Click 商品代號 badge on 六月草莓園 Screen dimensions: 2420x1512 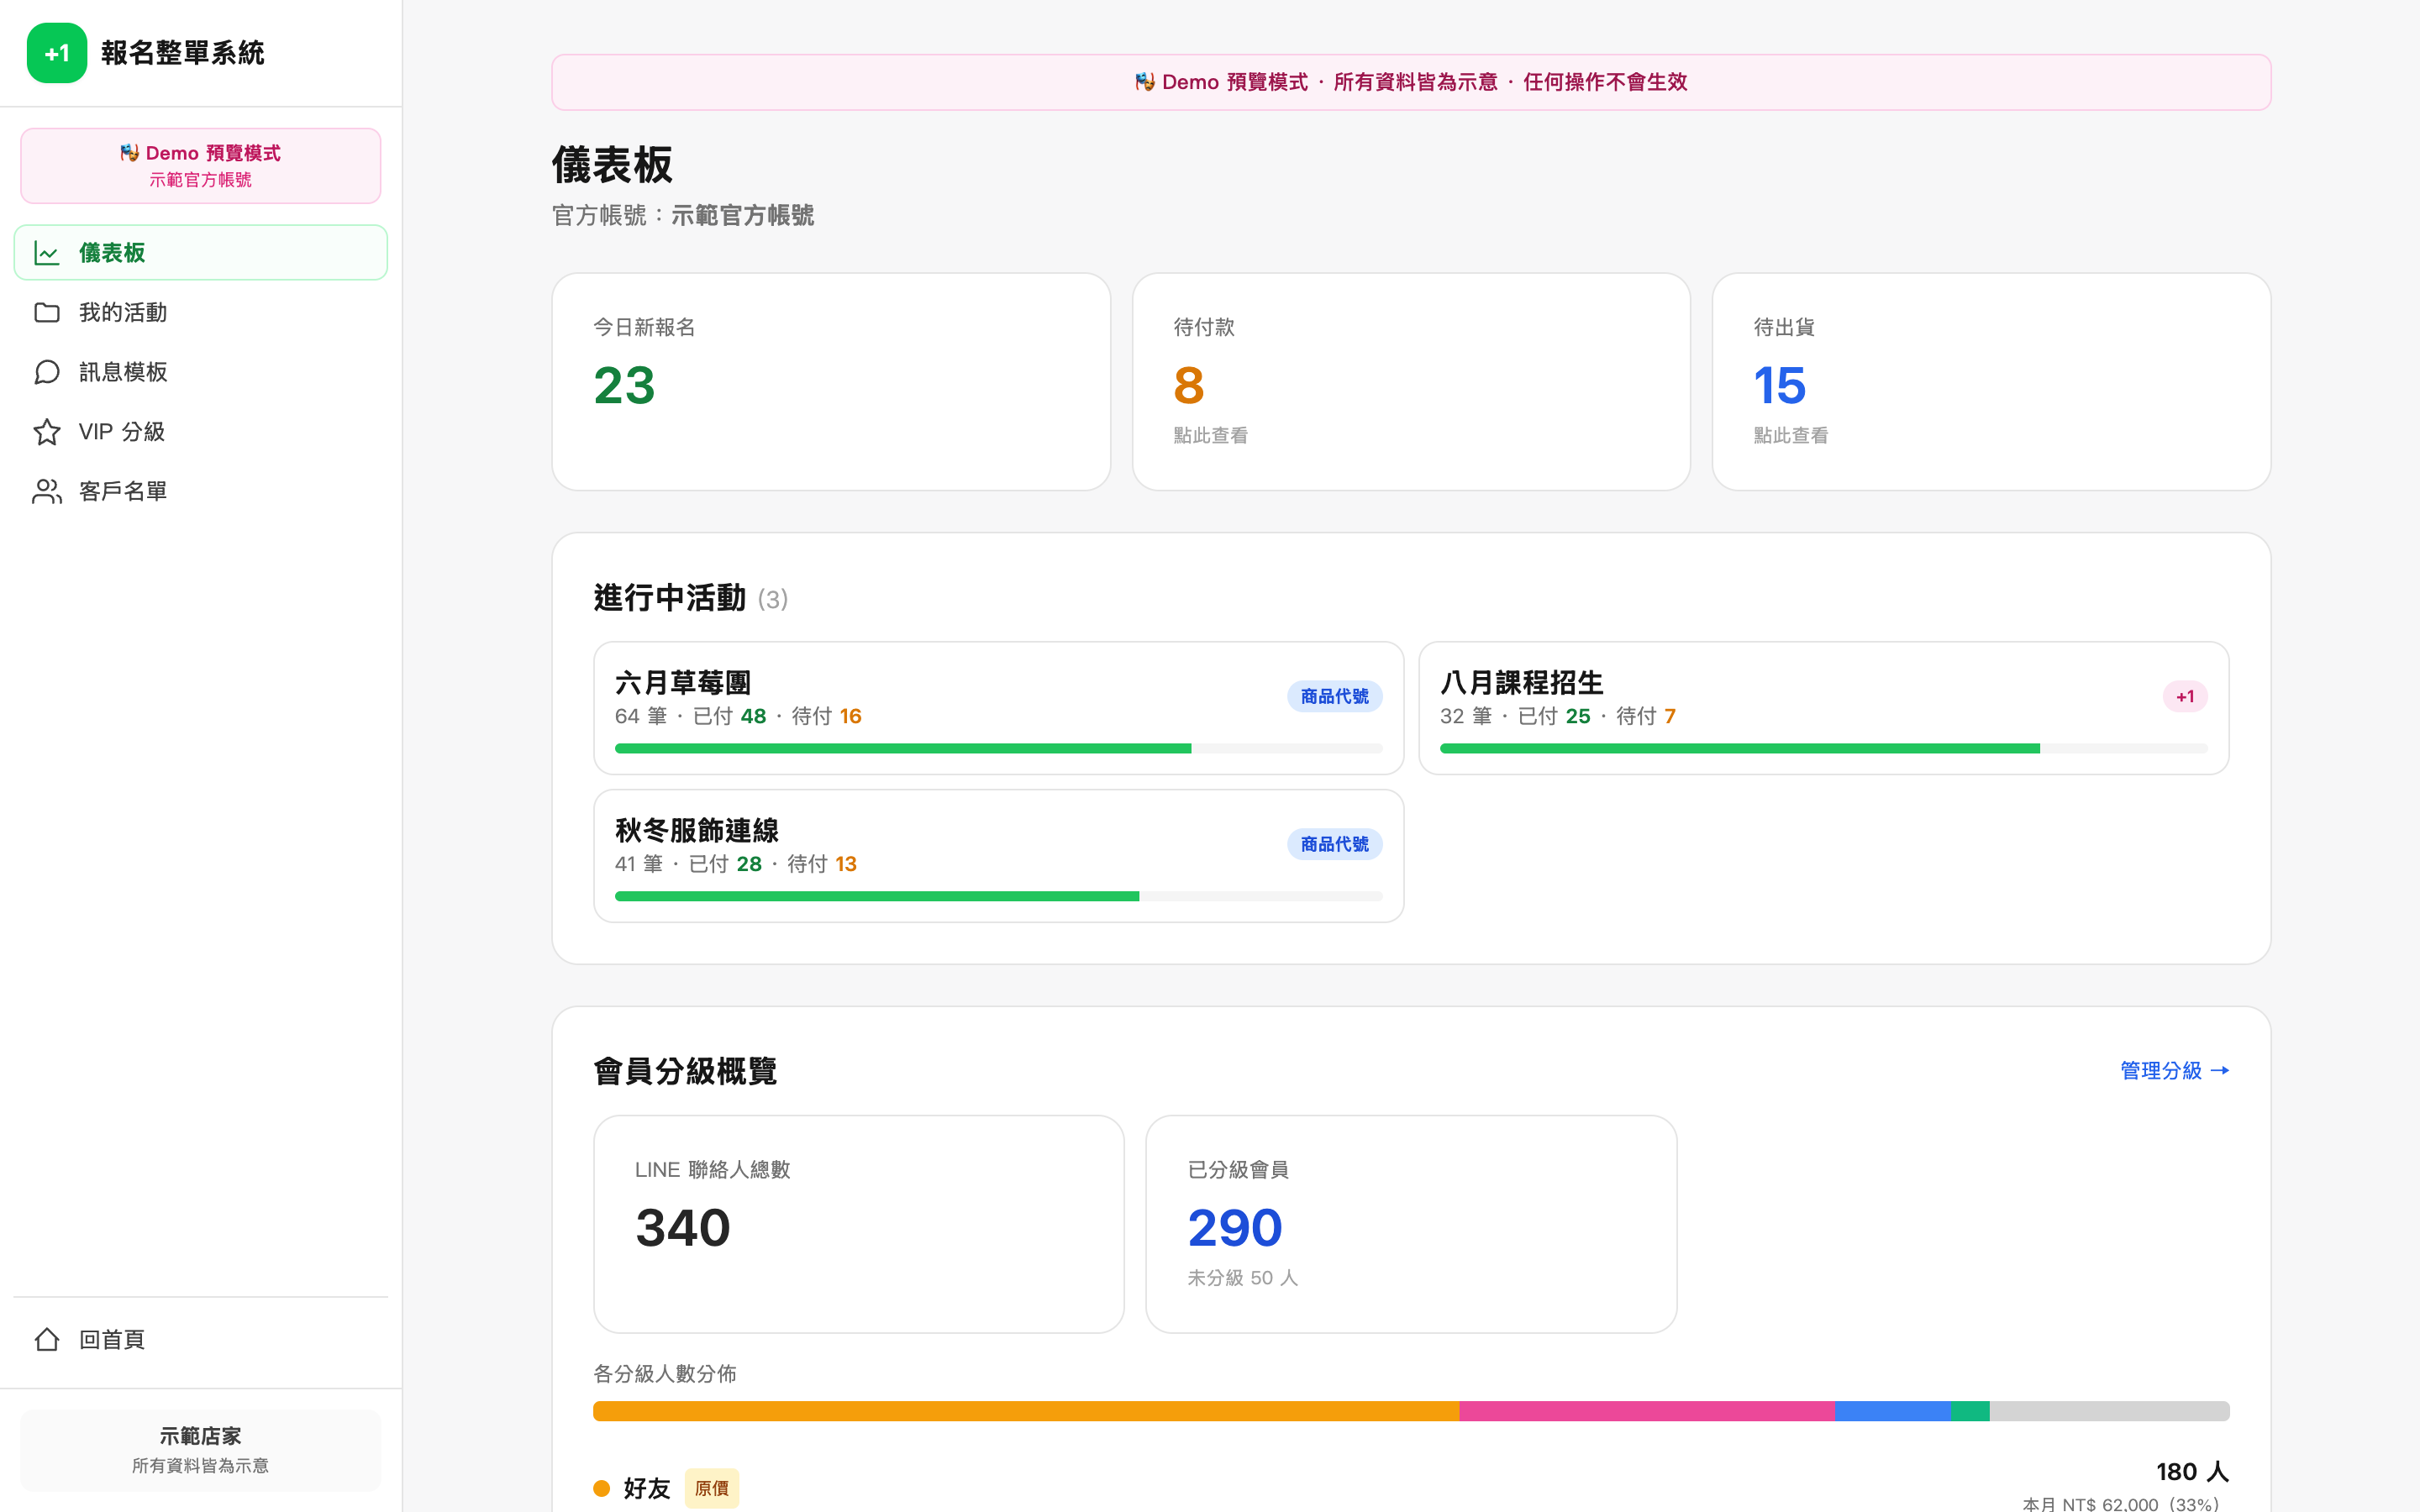(1334, 696)
